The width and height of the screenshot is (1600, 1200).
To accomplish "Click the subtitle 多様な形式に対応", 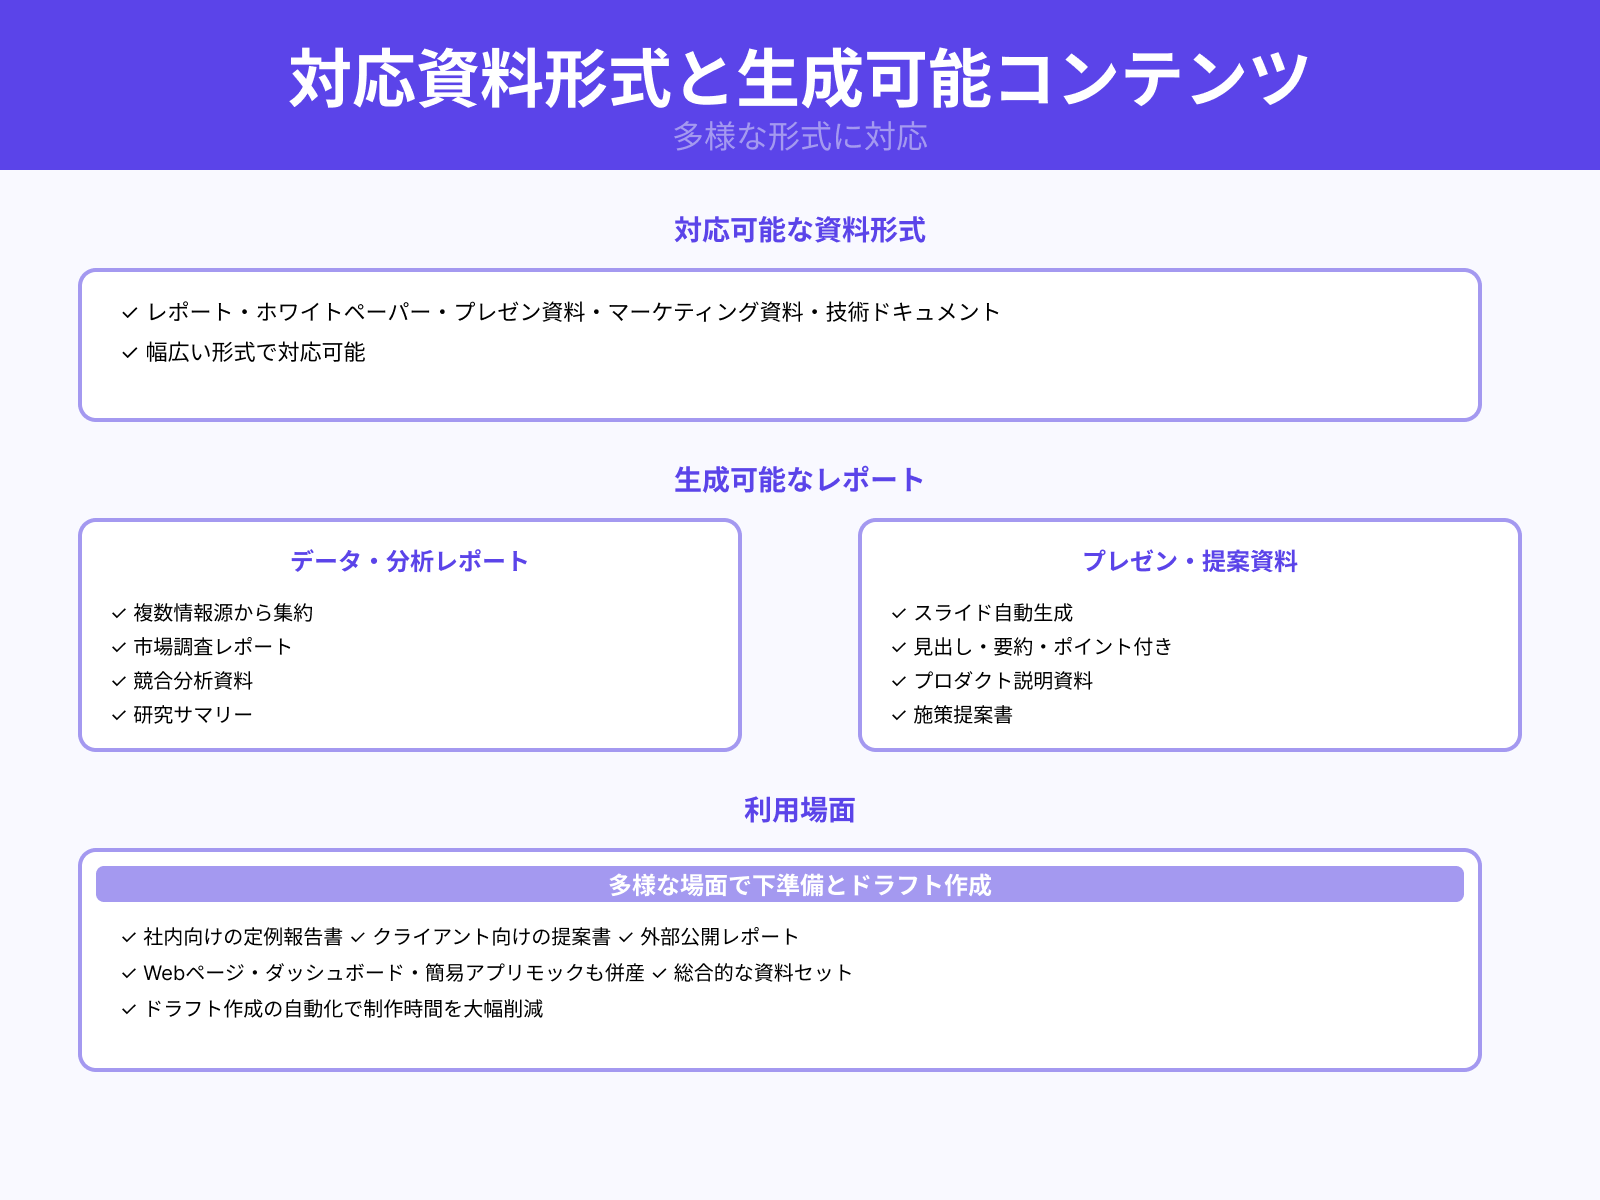I will (800, 140).
